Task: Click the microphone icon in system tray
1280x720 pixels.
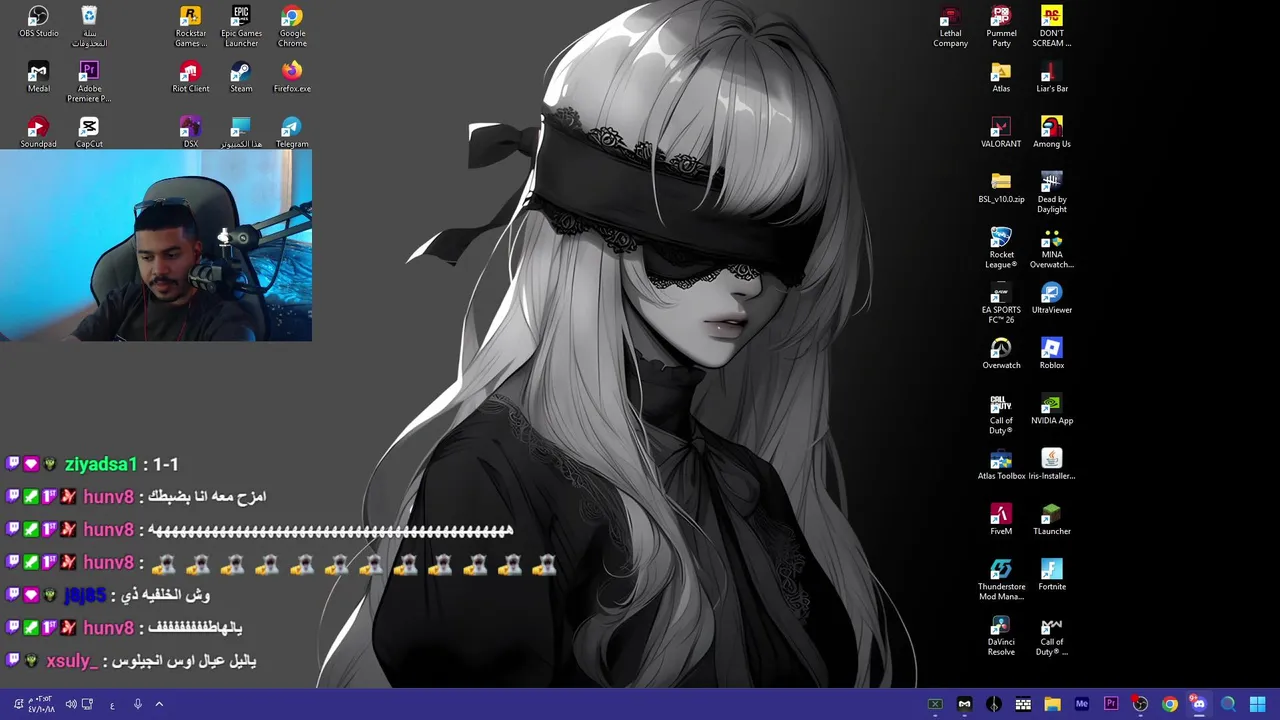Action: click(x=138, y=704)
